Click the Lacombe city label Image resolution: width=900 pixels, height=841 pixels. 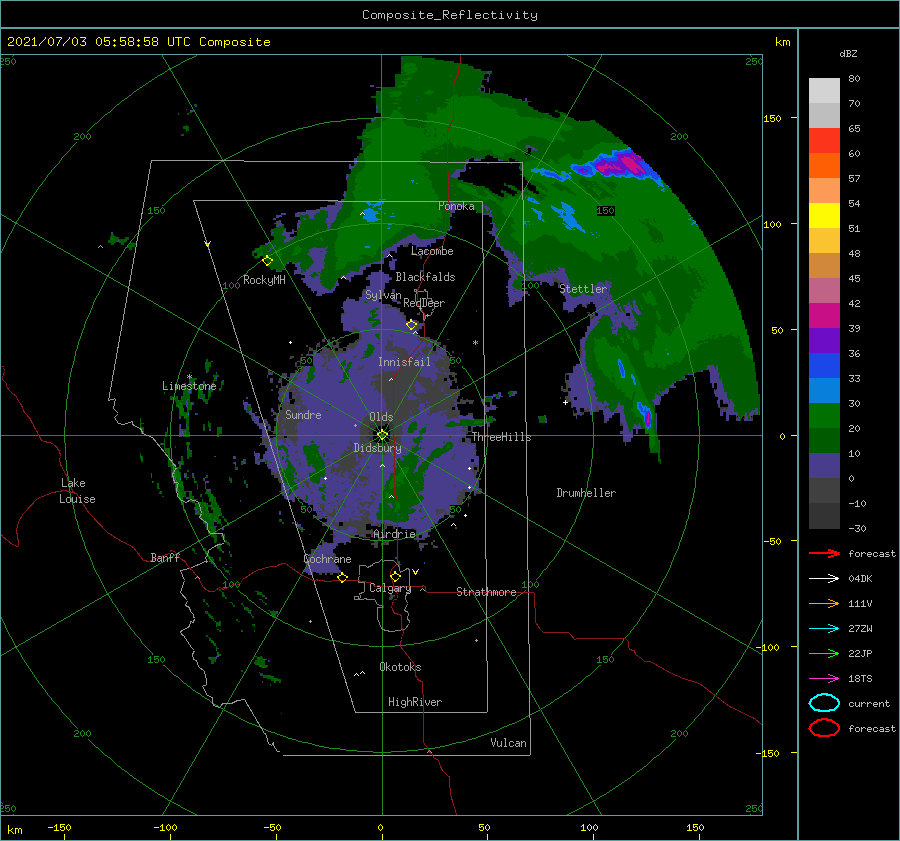coord(432,251)
